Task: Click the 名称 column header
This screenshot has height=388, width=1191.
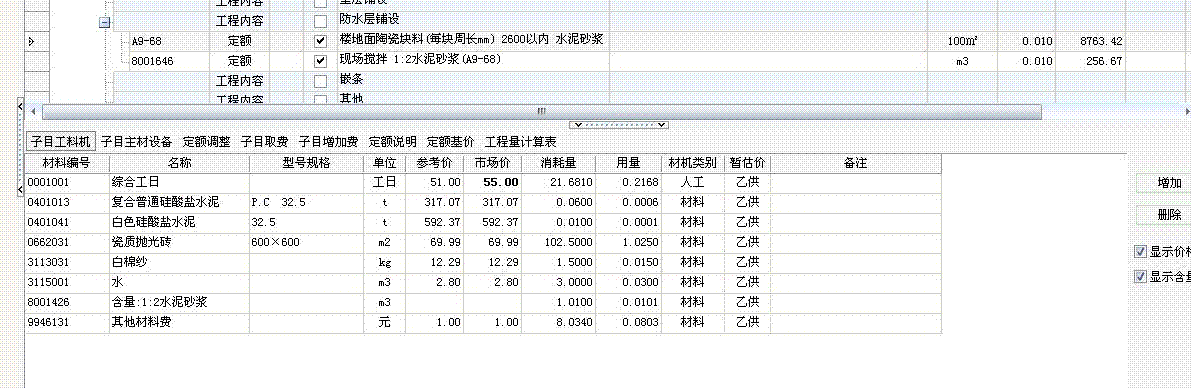Action: tap(179, 163)
